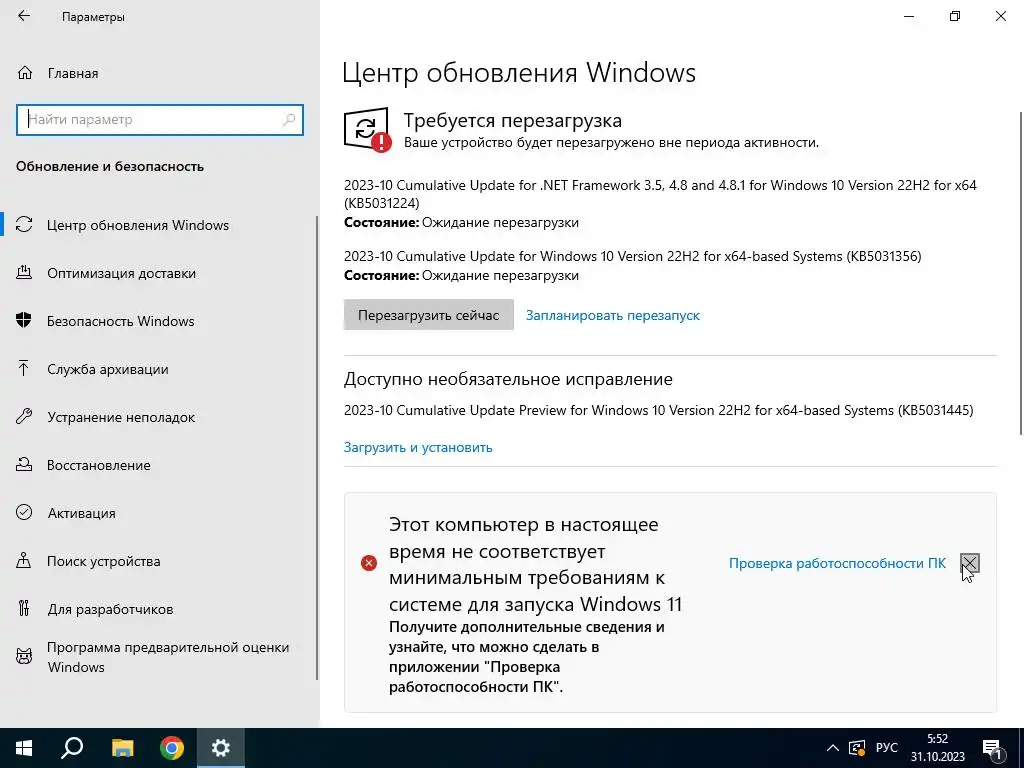Click the red error icon in Windows 11 card
This screenshot has width=1024, height=768.
pyautogui.click(x=369, y=563)
